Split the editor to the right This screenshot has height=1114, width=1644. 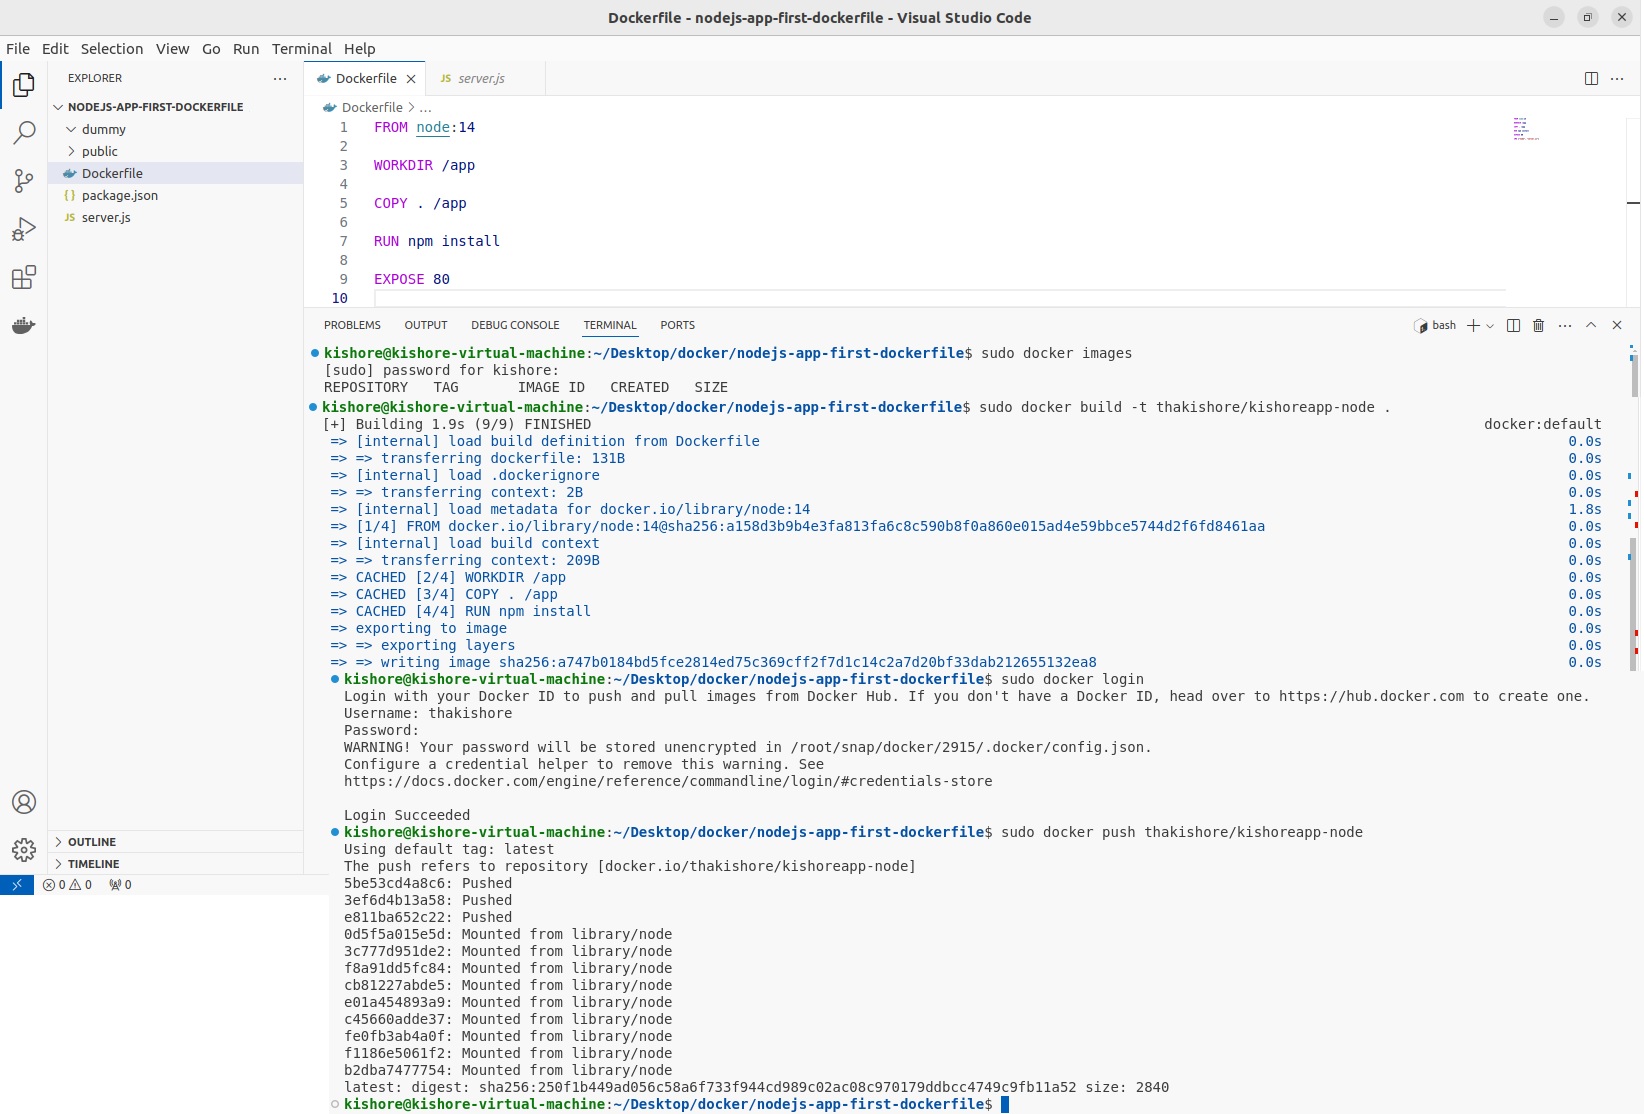click(1591, 78)
